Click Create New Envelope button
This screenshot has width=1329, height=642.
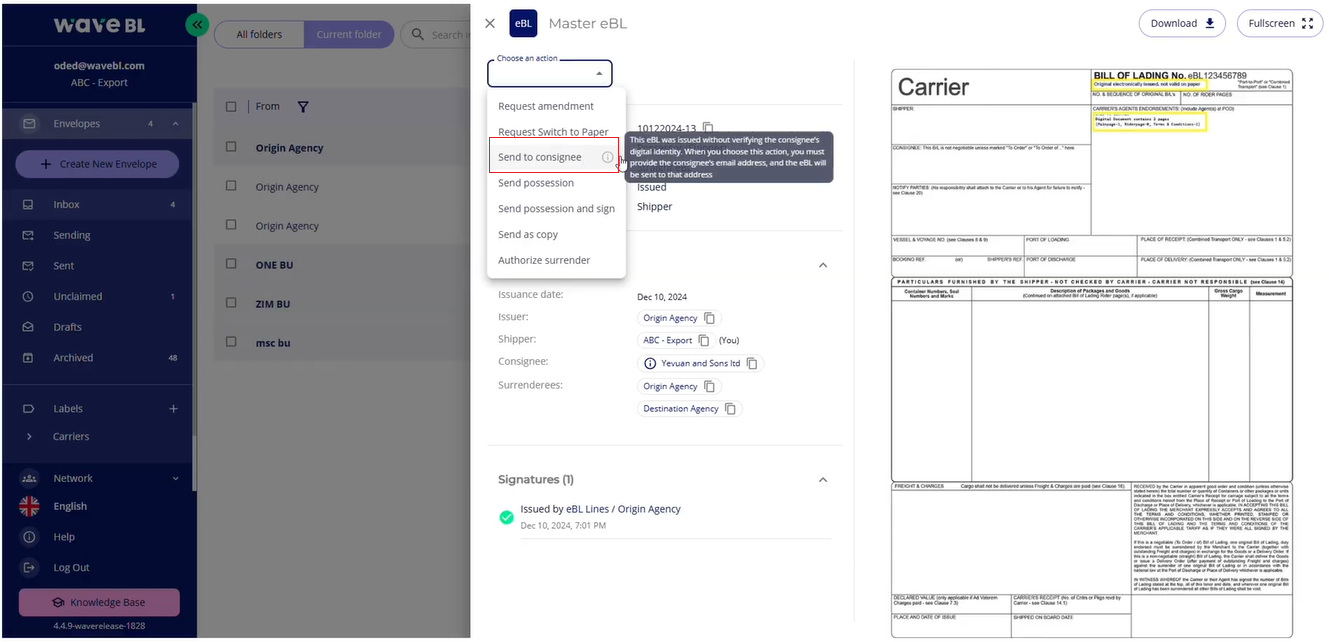tap(98, 164)
